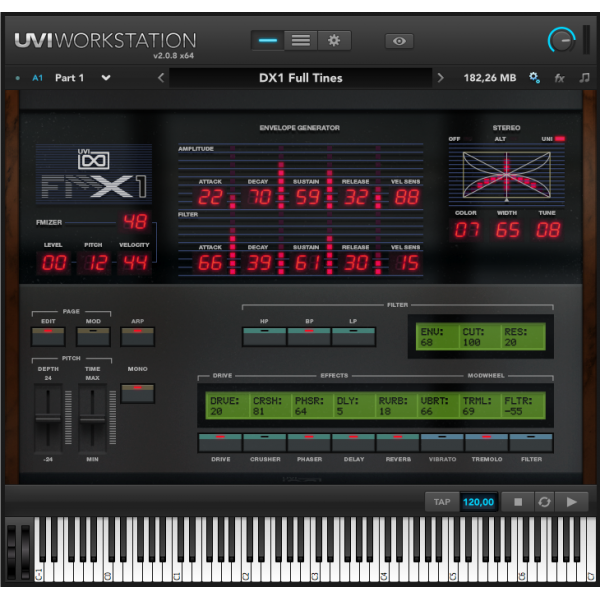
Task: Click the TAP tempo button
Action: point(442,502)
